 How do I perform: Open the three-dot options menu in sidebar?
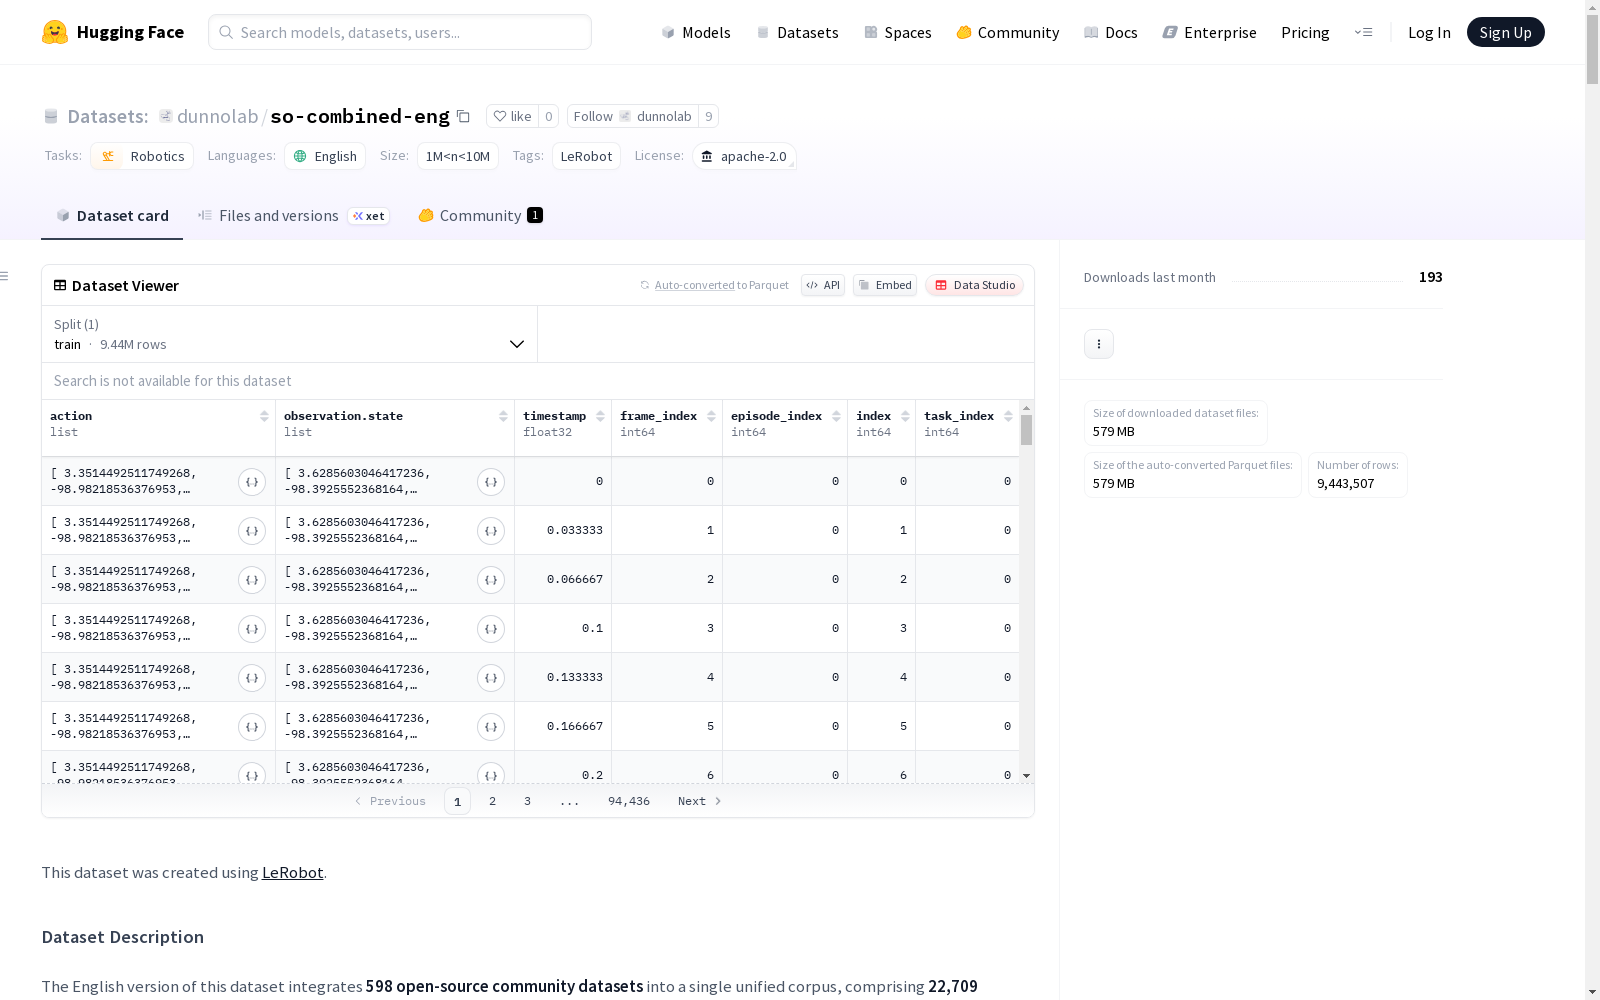coord(1099,344)
